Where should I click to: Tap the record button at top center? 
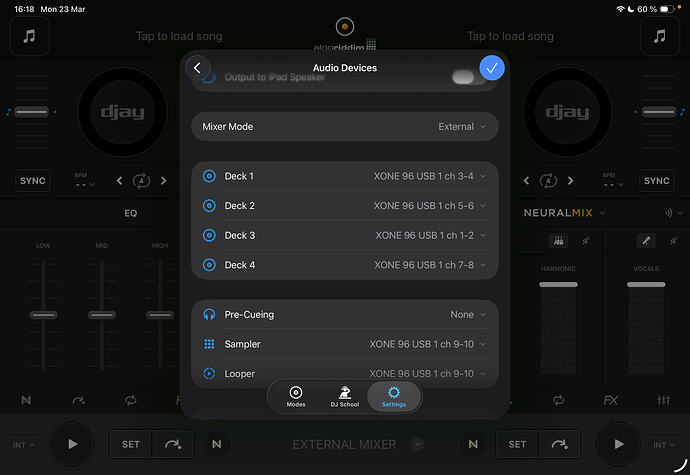345,27
